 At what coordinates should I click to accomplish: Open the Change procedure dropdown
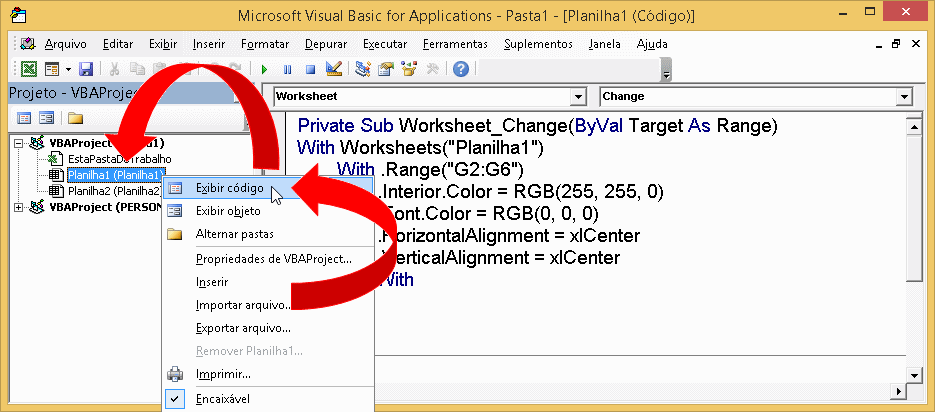tap(905, 97)
